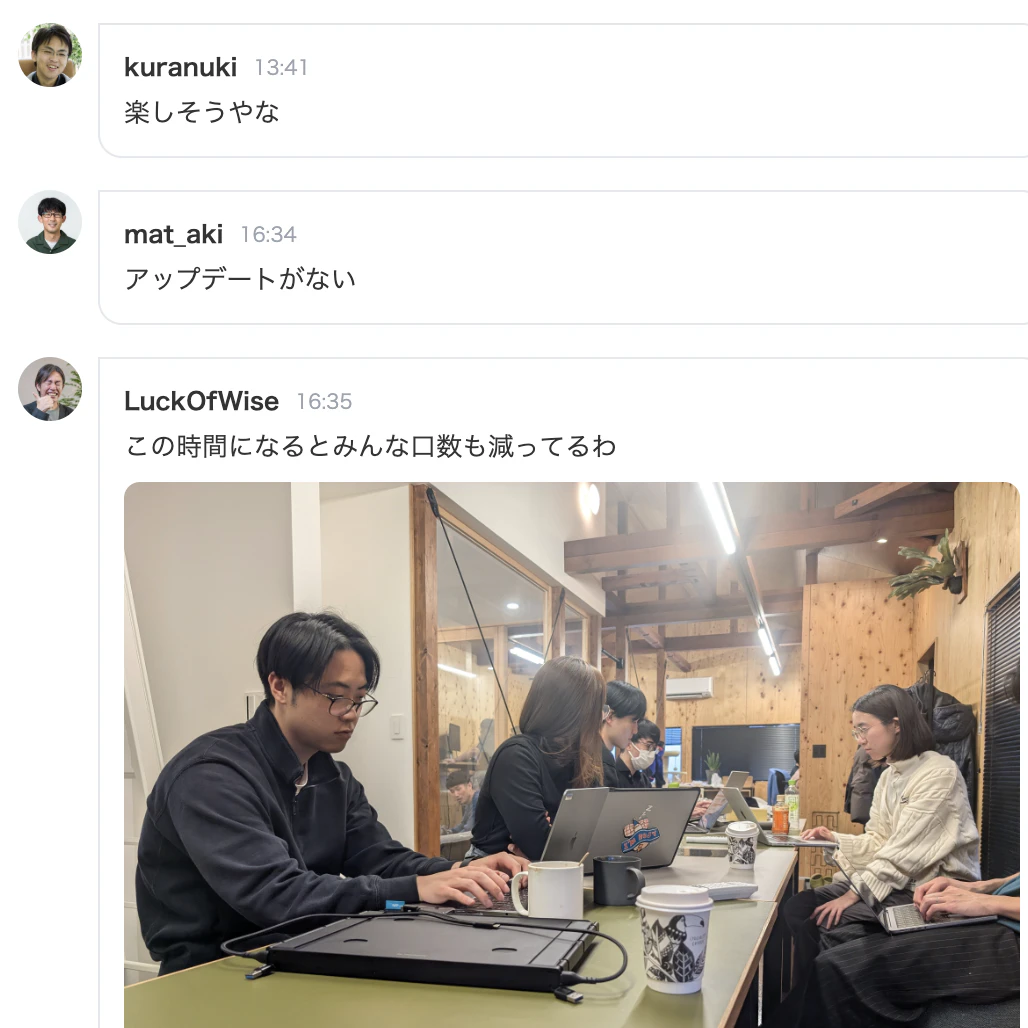Click the 16:34 message timestamp
Image resolution: width=1028 pixels, height=1028 pixels.
point(269,235)
